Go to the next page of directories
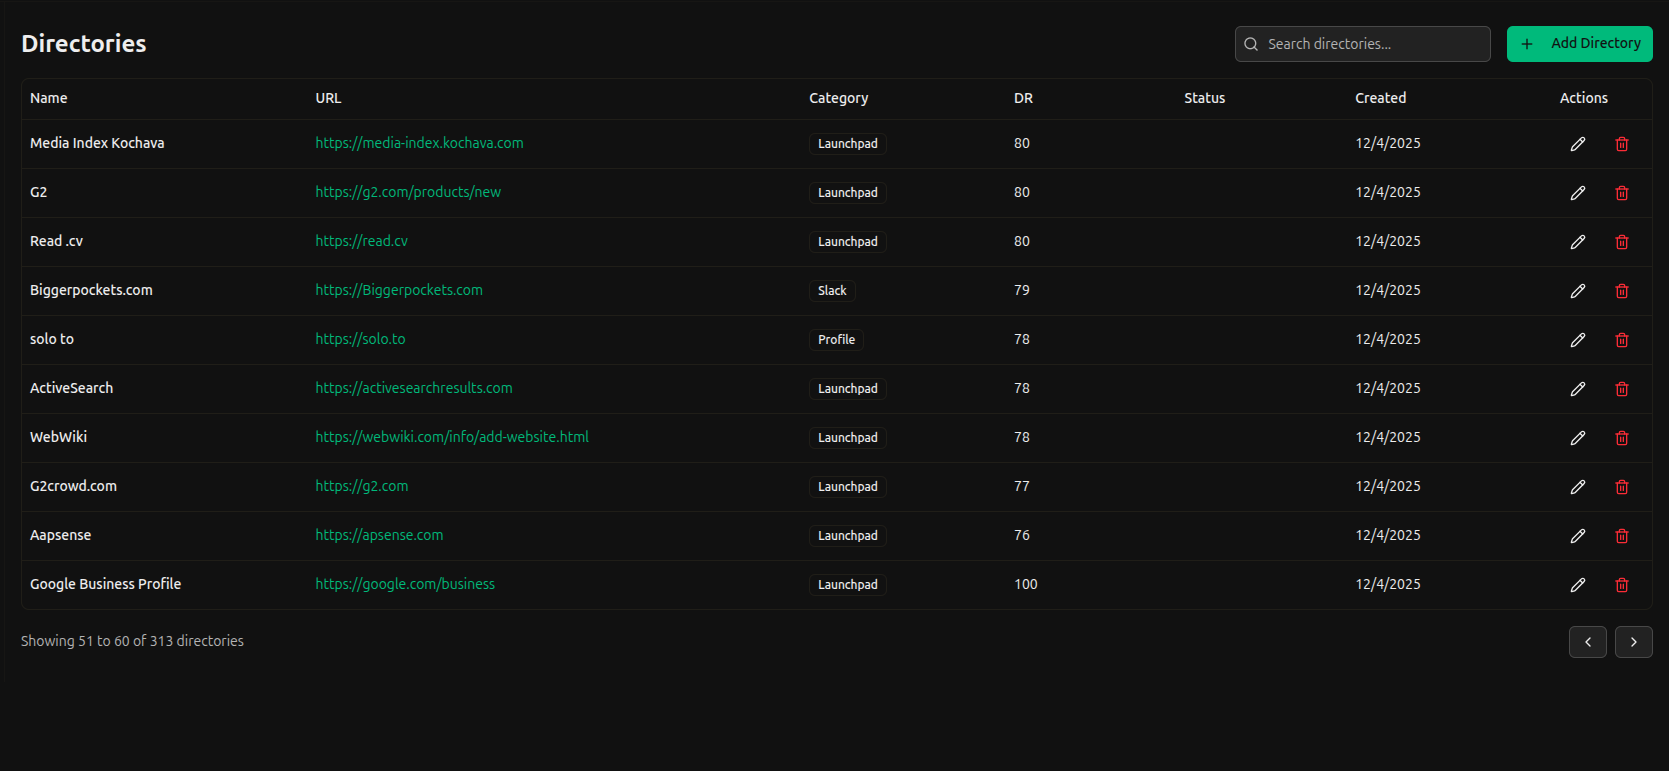Image resolution: width=1669 pixels, height=771 pixels. coord(1633,642)
